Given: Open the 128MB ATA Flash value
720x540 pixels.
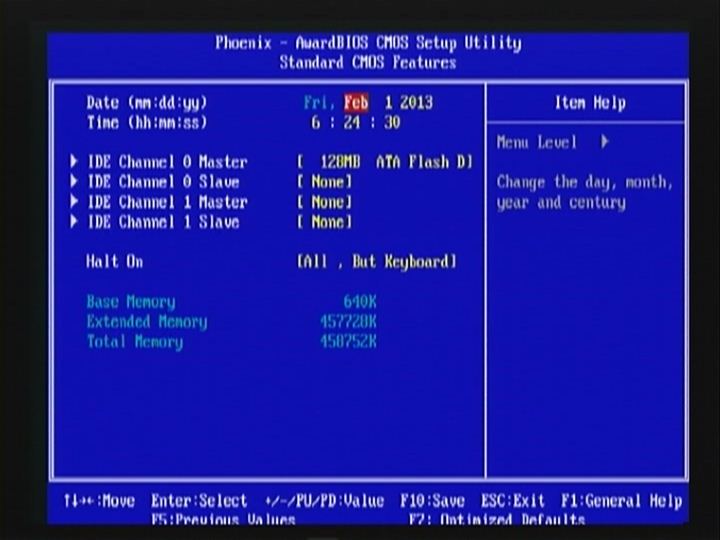Looking at the screenshot, I should tap(385, 162).
